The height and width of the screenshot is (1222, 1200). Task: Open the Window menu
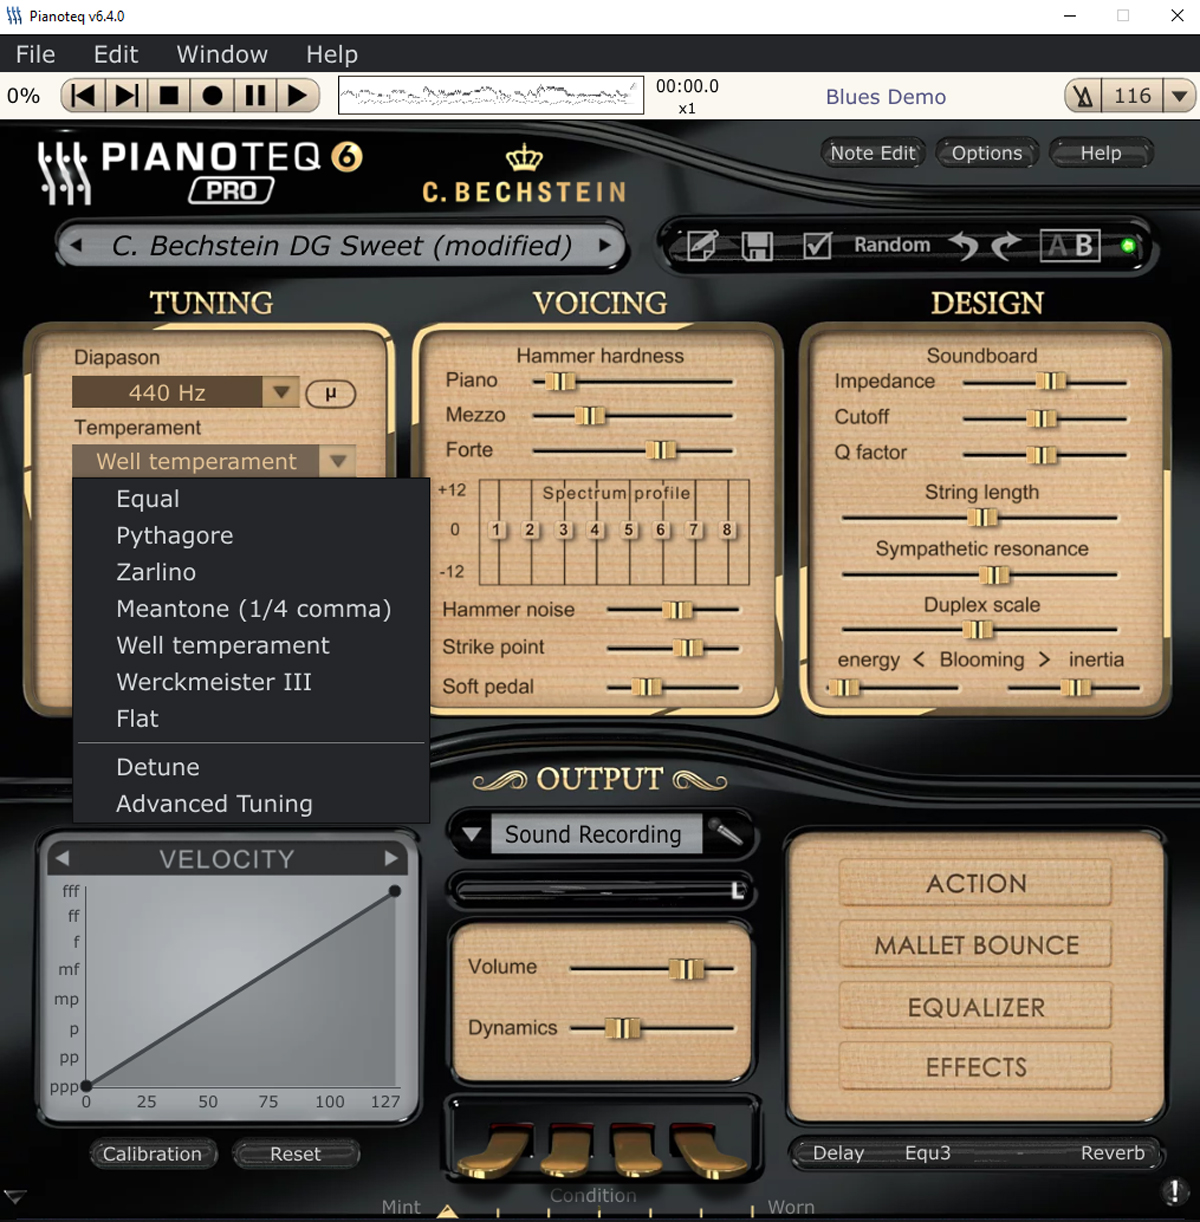[222, 54]
